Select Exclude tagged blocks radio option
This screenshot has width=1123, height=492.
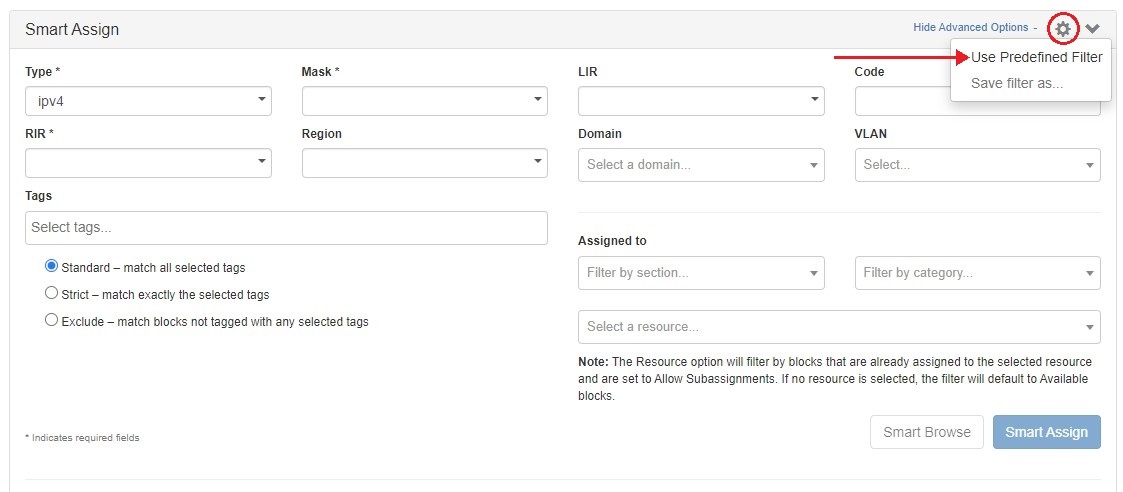click(52, 321)
